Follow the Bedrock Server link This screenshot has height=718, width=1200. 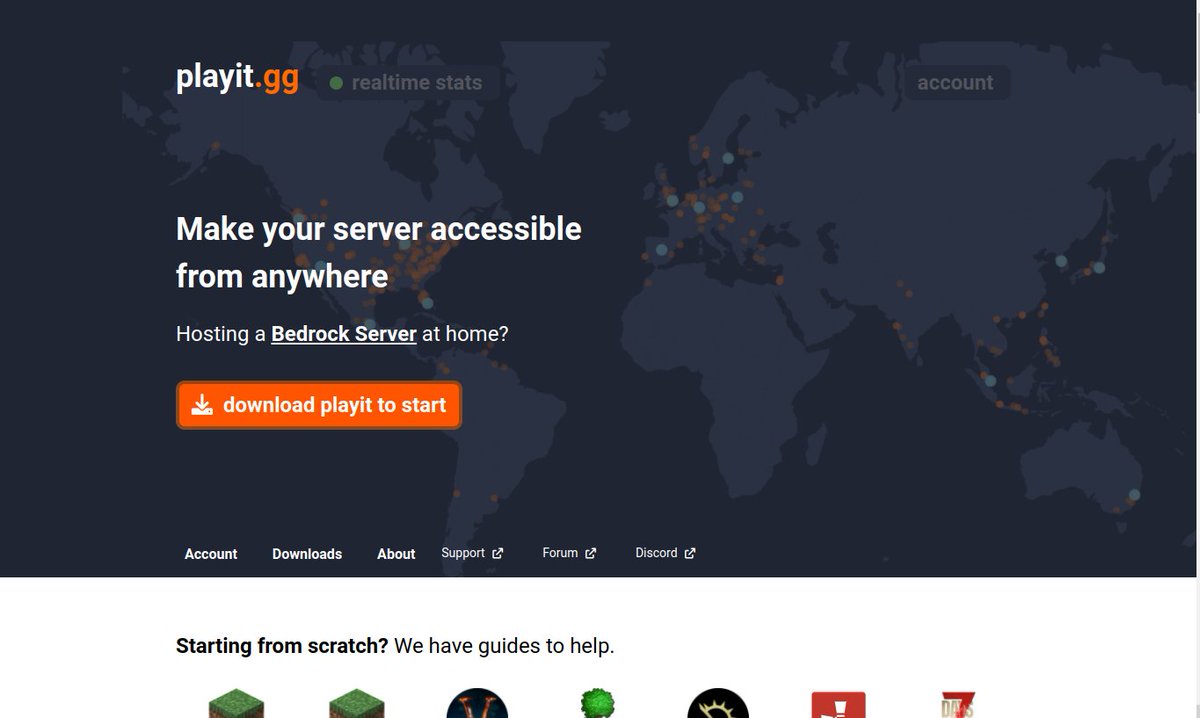(x=344, y=334)
